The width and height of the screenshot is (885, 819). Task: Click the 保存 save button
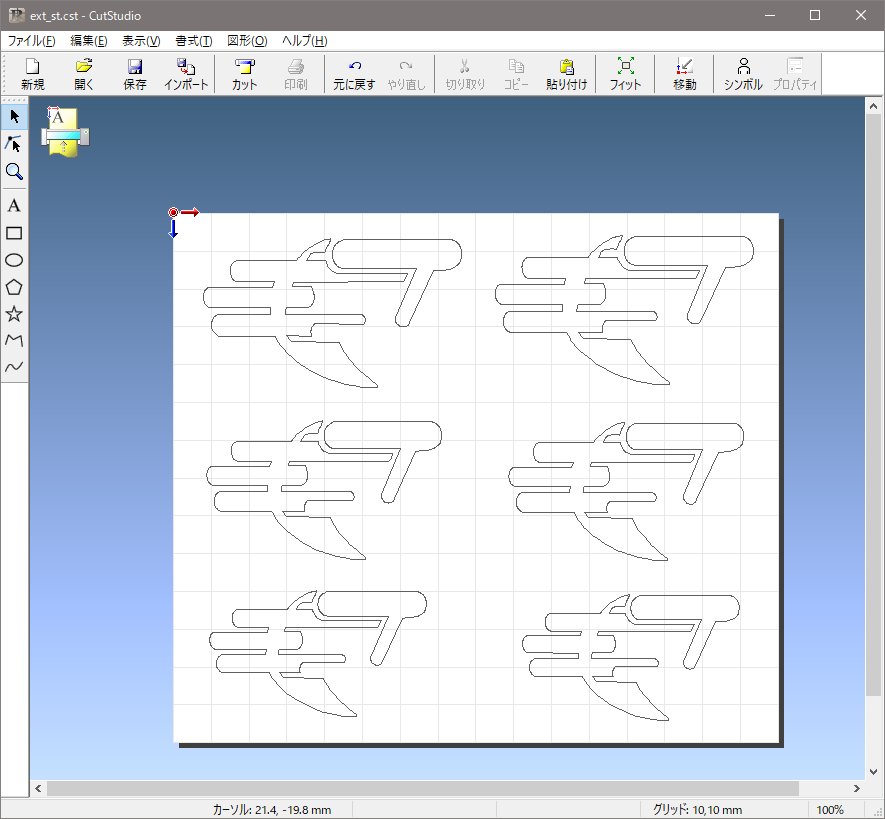[x=135, y=75]
